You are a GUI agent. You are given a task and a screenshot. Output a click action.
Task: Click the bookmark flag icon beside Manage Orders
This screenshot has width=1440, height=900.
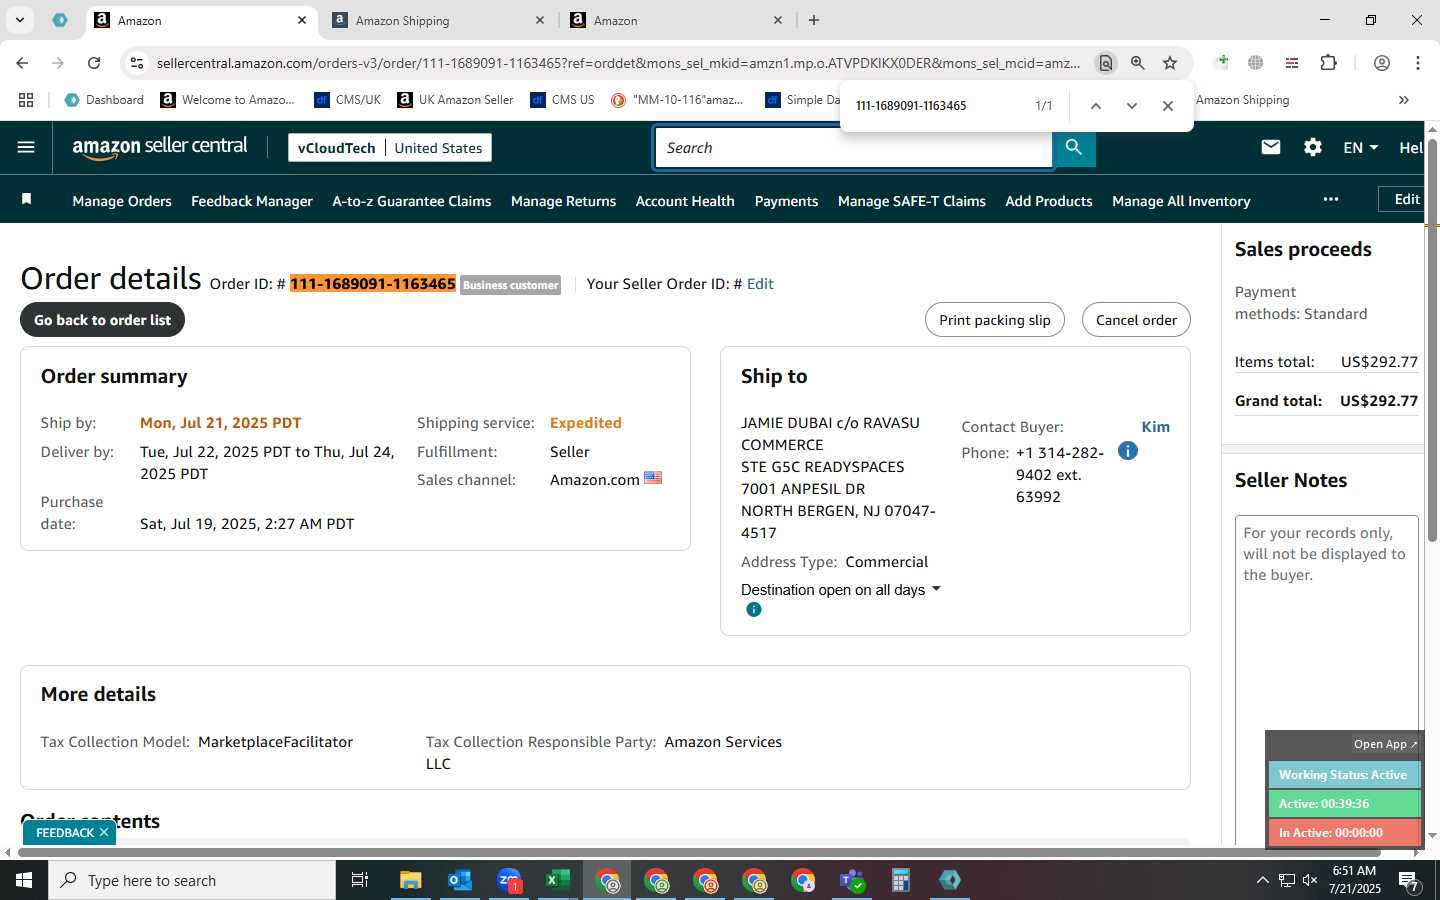tap(27, 200)
